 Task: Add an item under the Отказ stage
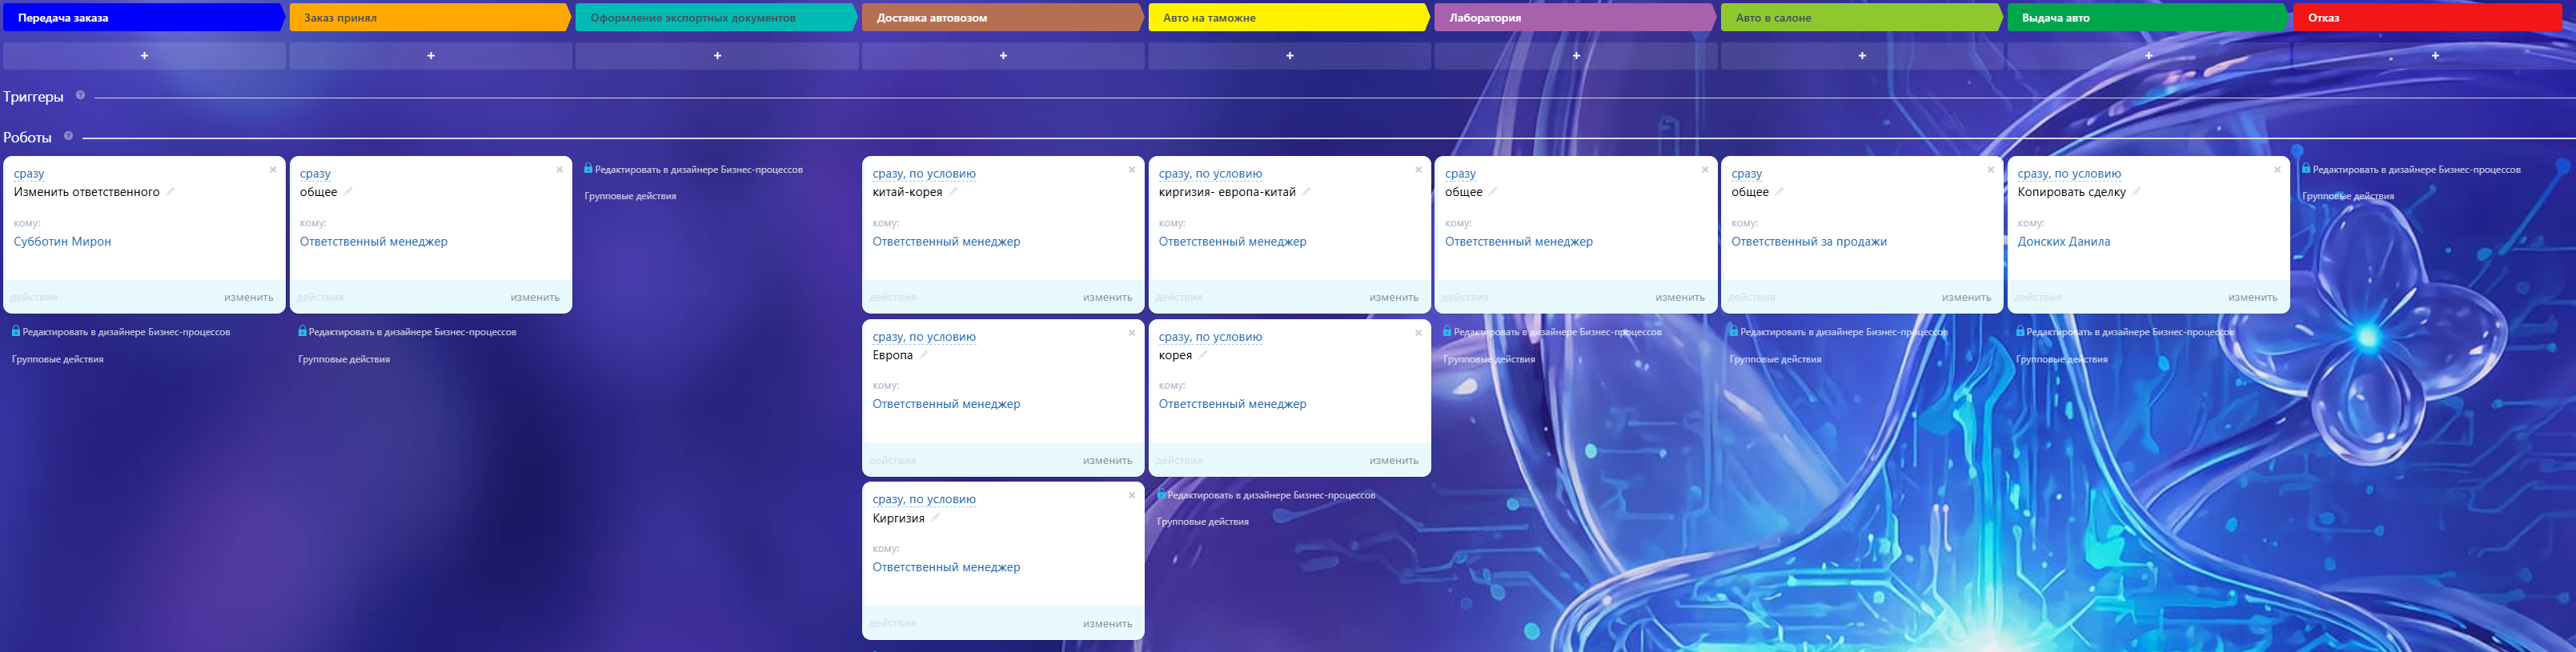pos(2435,56)
